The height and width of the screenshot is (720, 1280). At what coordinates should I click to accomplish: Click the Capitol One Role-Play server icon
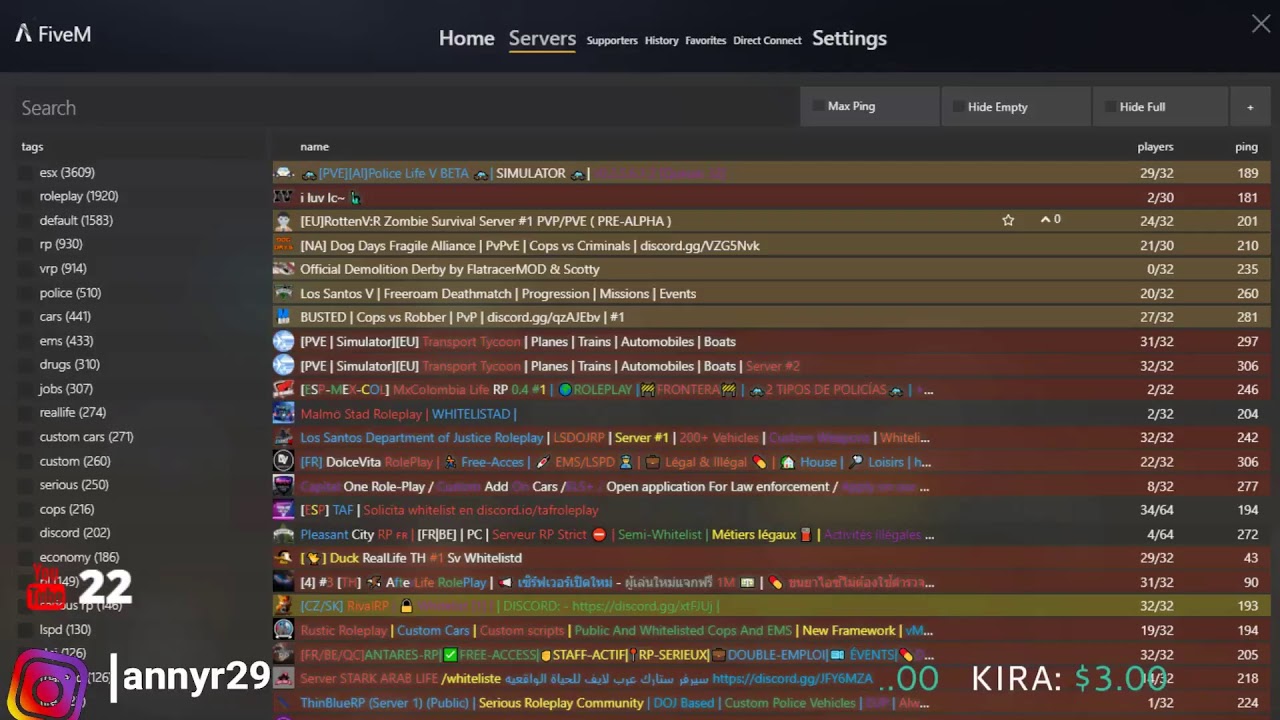[x=284, y=485]
